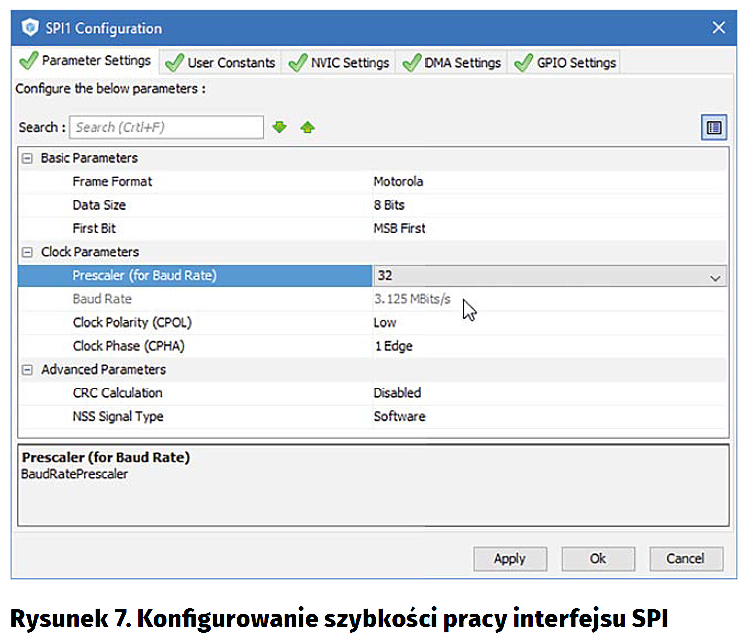Confirm with the Ok button
This screenshot has height=641, width=747.
(597, 558)
